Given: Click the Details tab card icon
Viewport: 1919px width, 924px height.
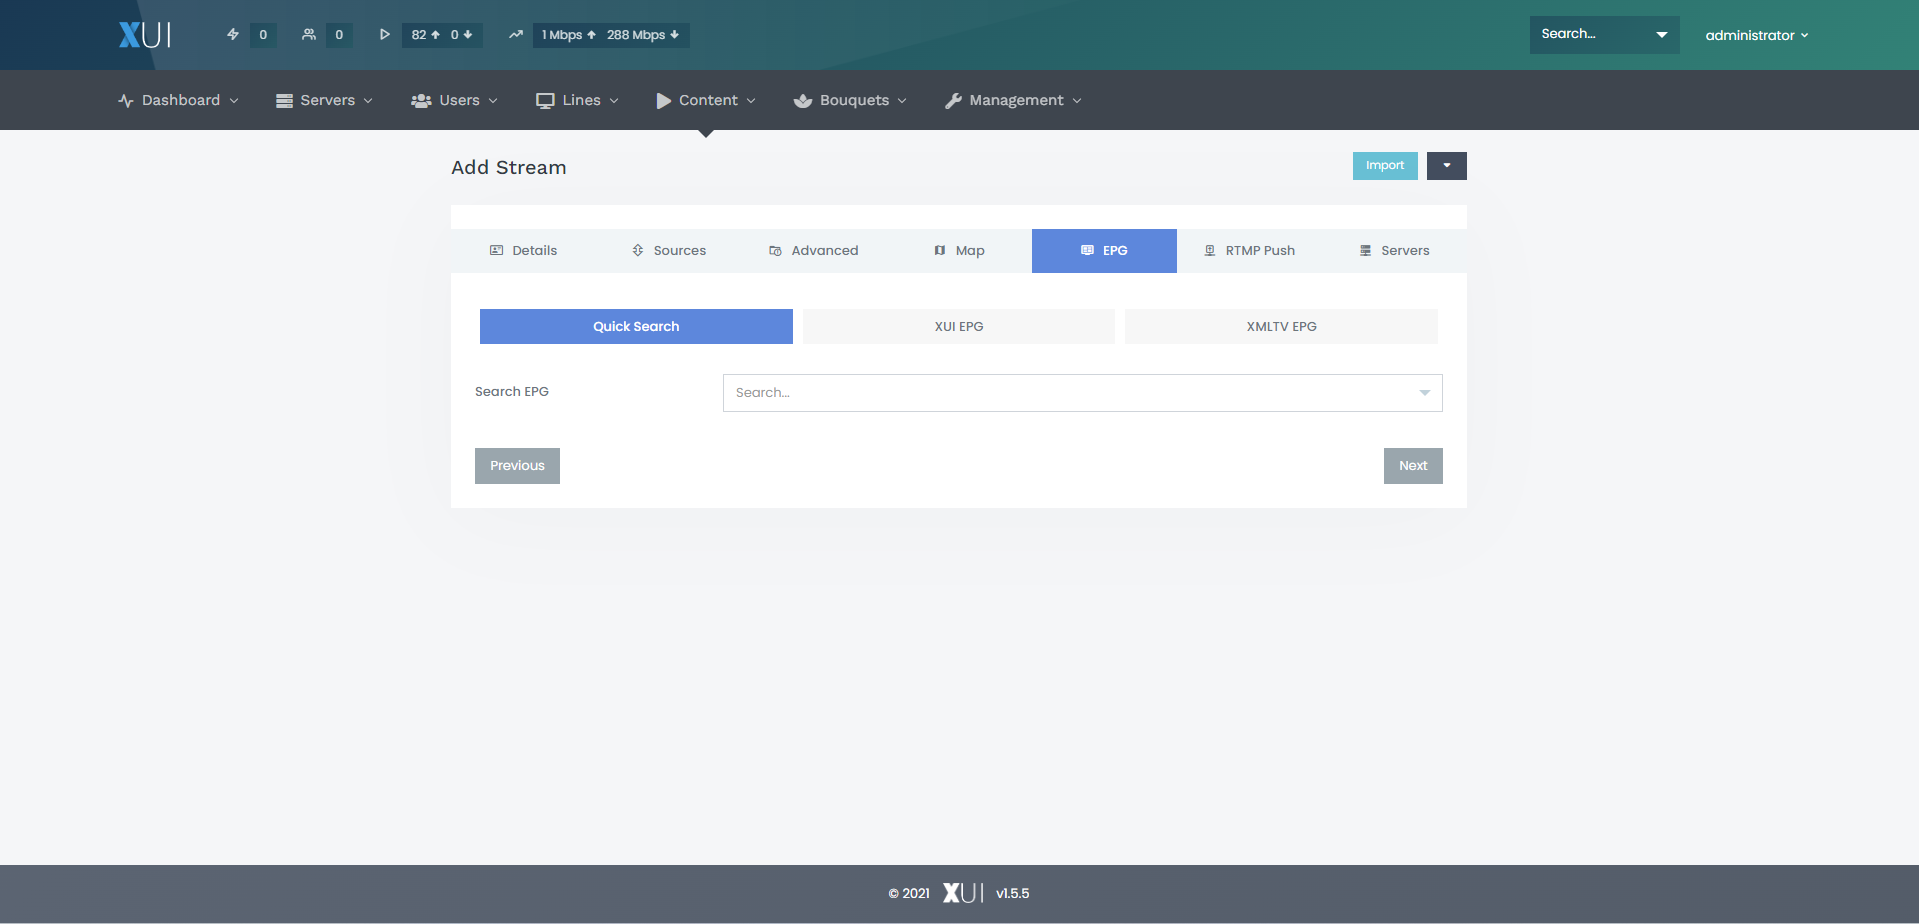Looking at the screenshot, I should pos(496,250).
